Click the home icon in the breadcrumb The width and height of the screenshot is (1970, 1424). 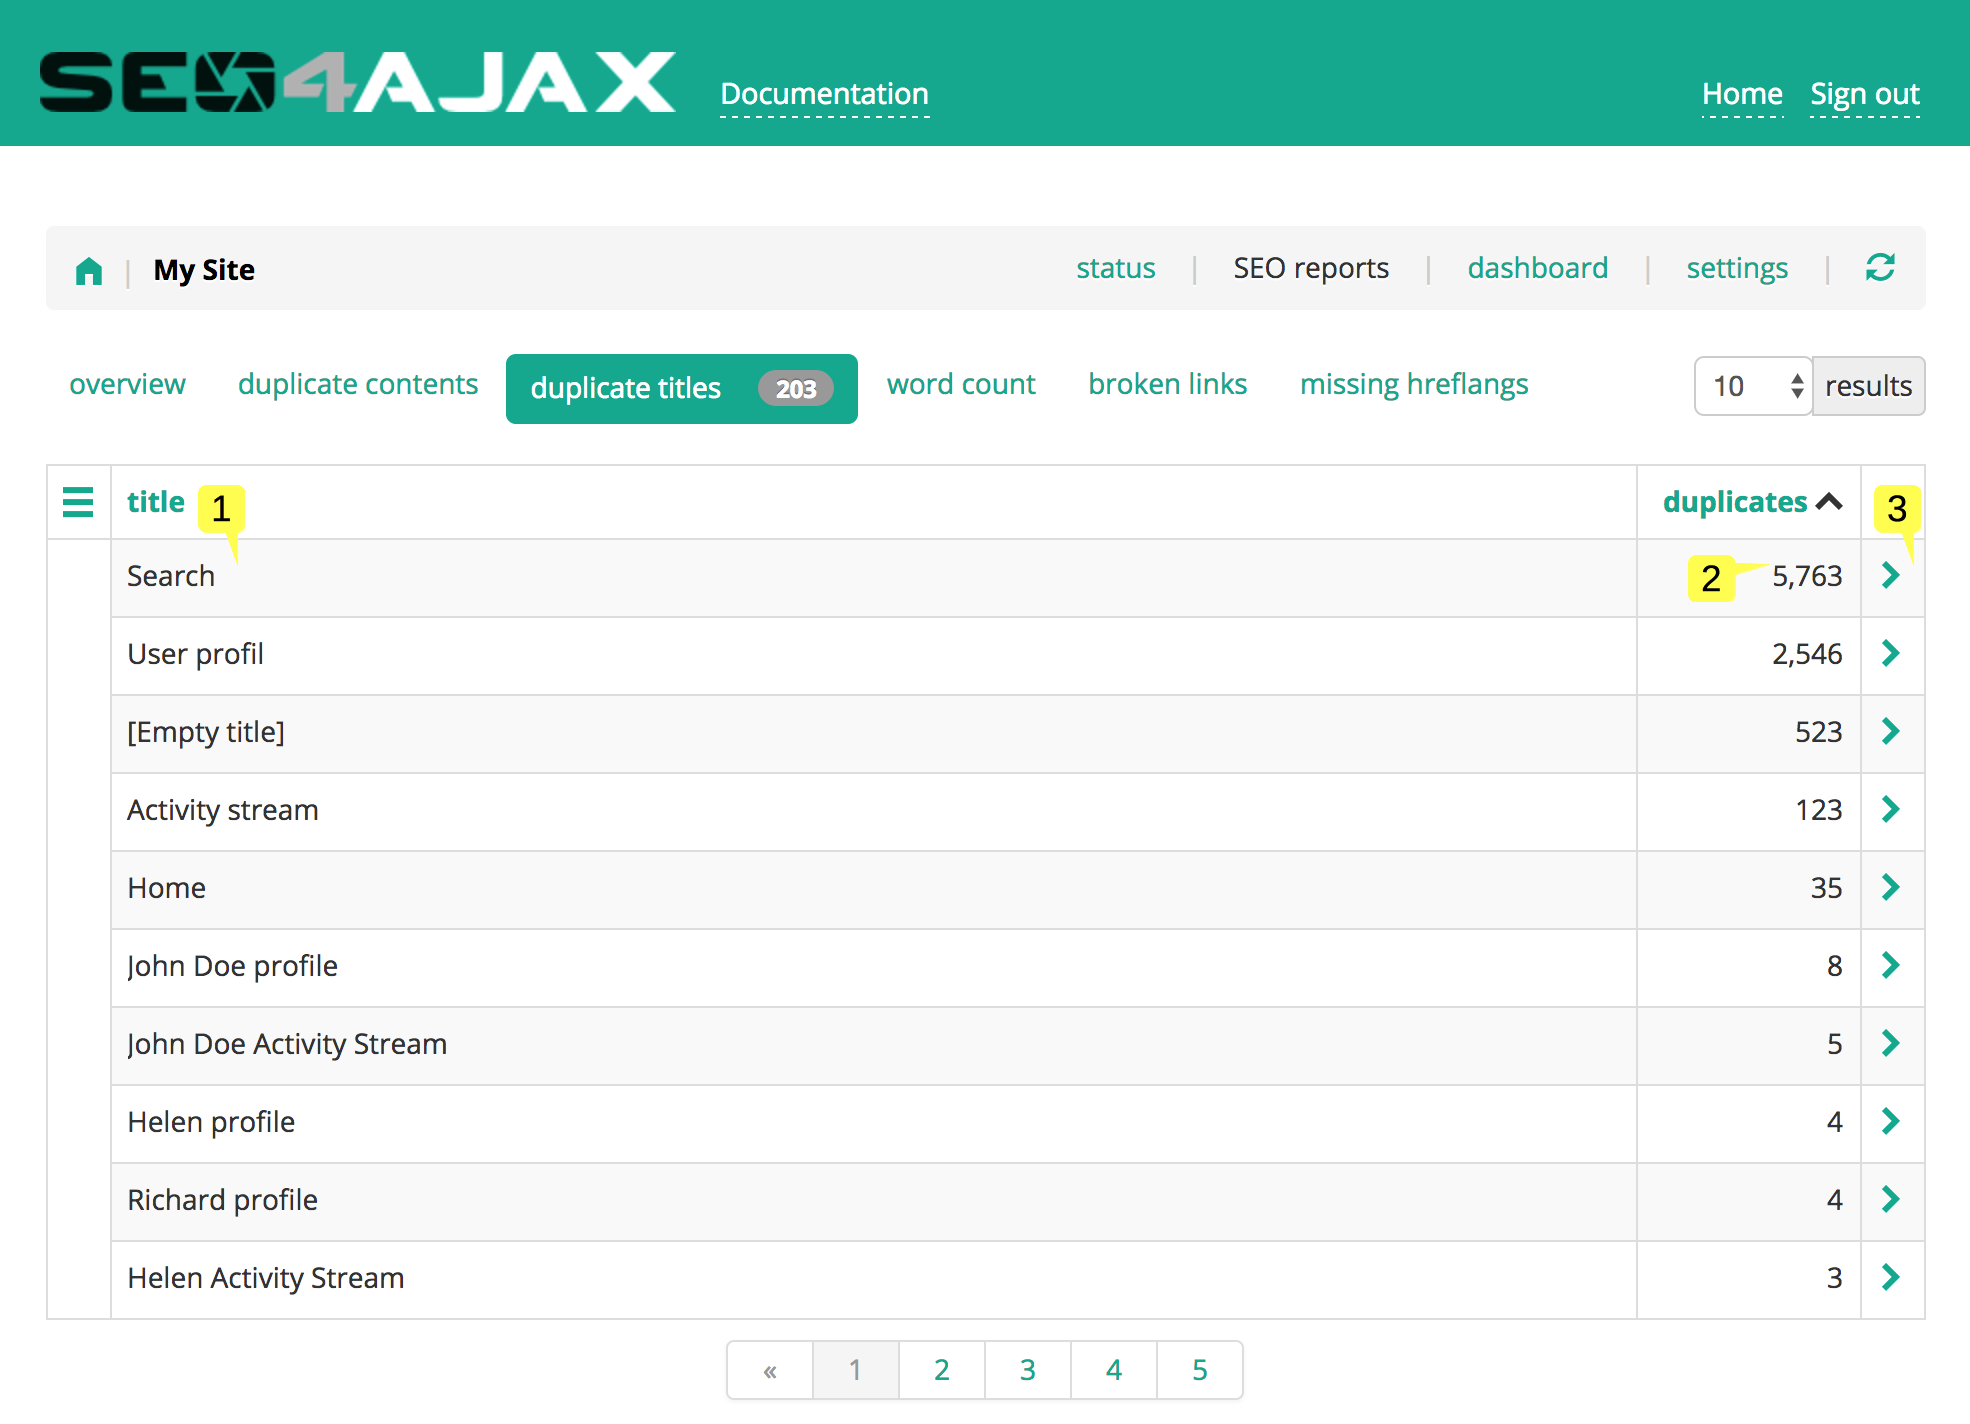coord(88,269)
